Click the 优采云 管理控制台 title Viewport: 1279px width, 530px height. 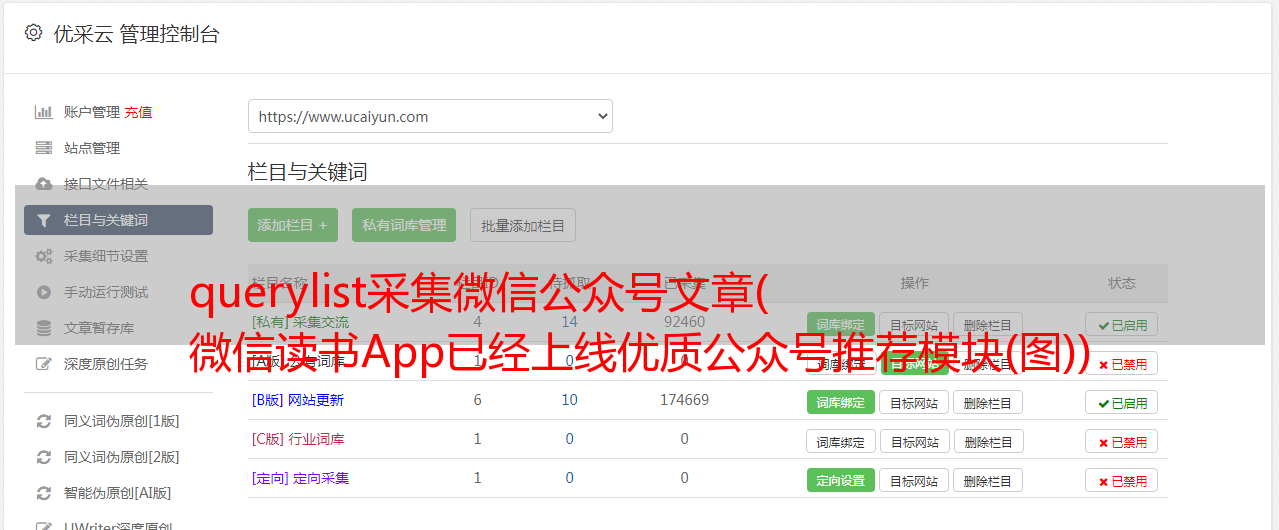click(x=136, y=34)
